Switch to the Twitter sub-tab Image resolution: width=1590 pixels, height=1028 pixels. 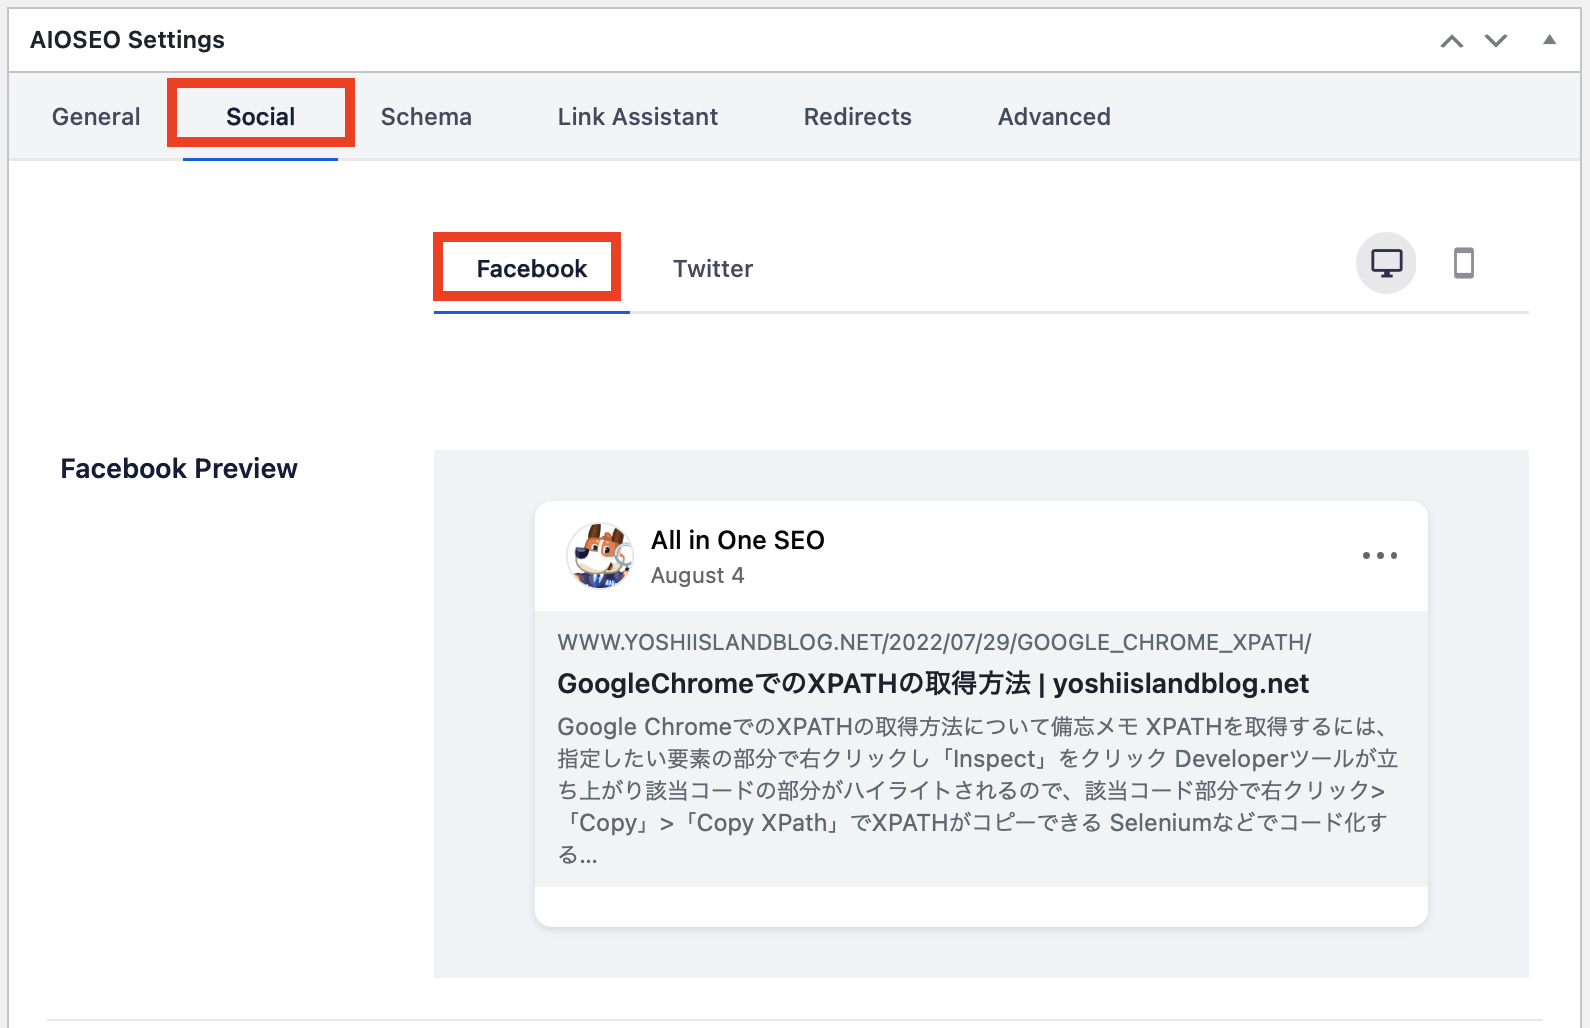pos(713,269)
